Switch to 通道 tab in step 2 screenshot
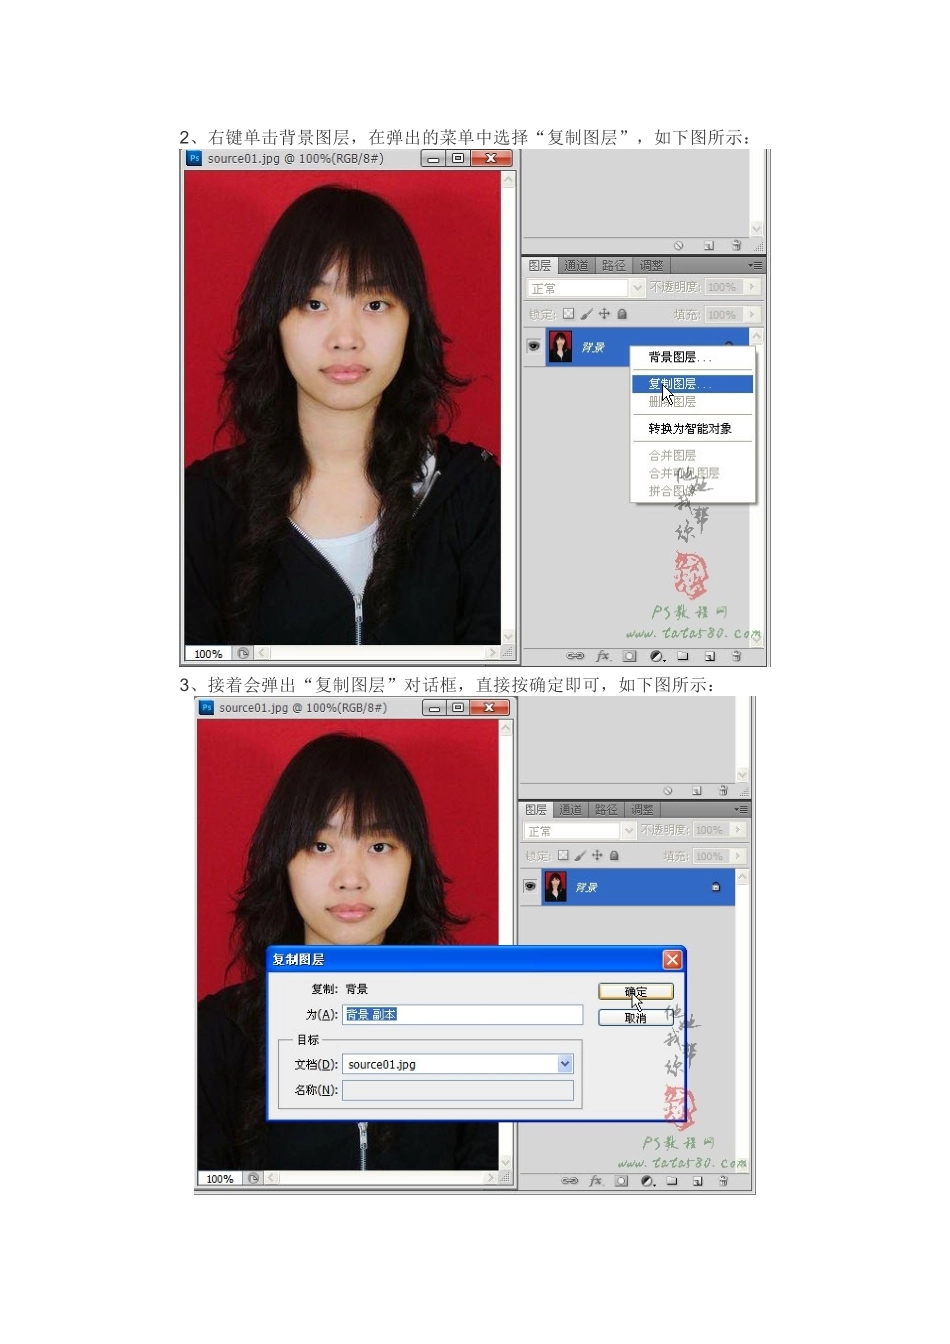950x1344 pixels. [x=576, y=266]
